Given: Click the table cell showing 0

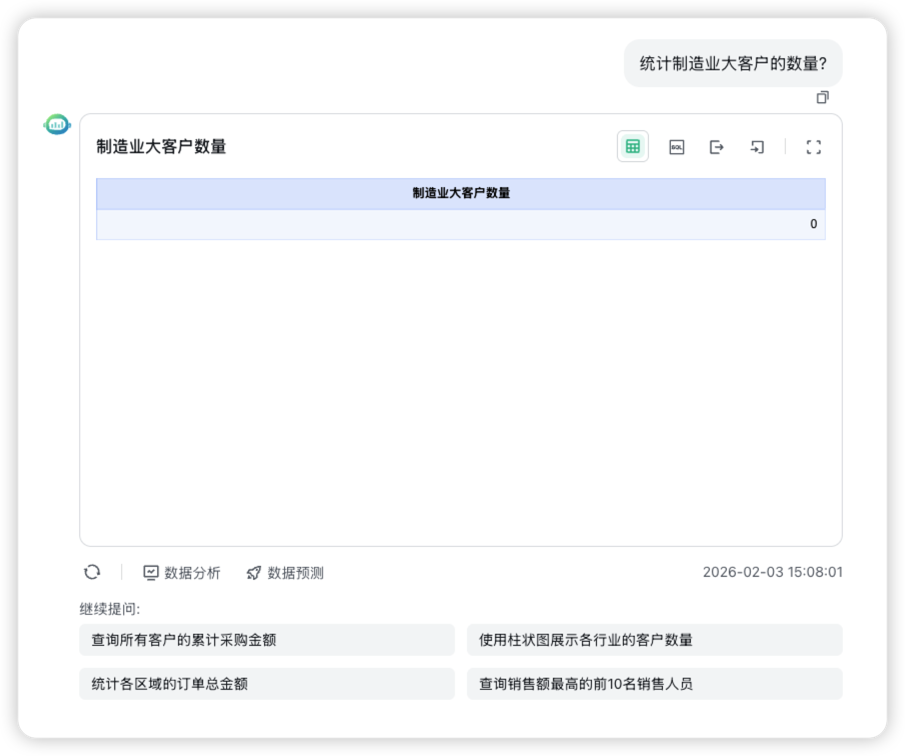Looking at the screenshot, I should [812, 224].
